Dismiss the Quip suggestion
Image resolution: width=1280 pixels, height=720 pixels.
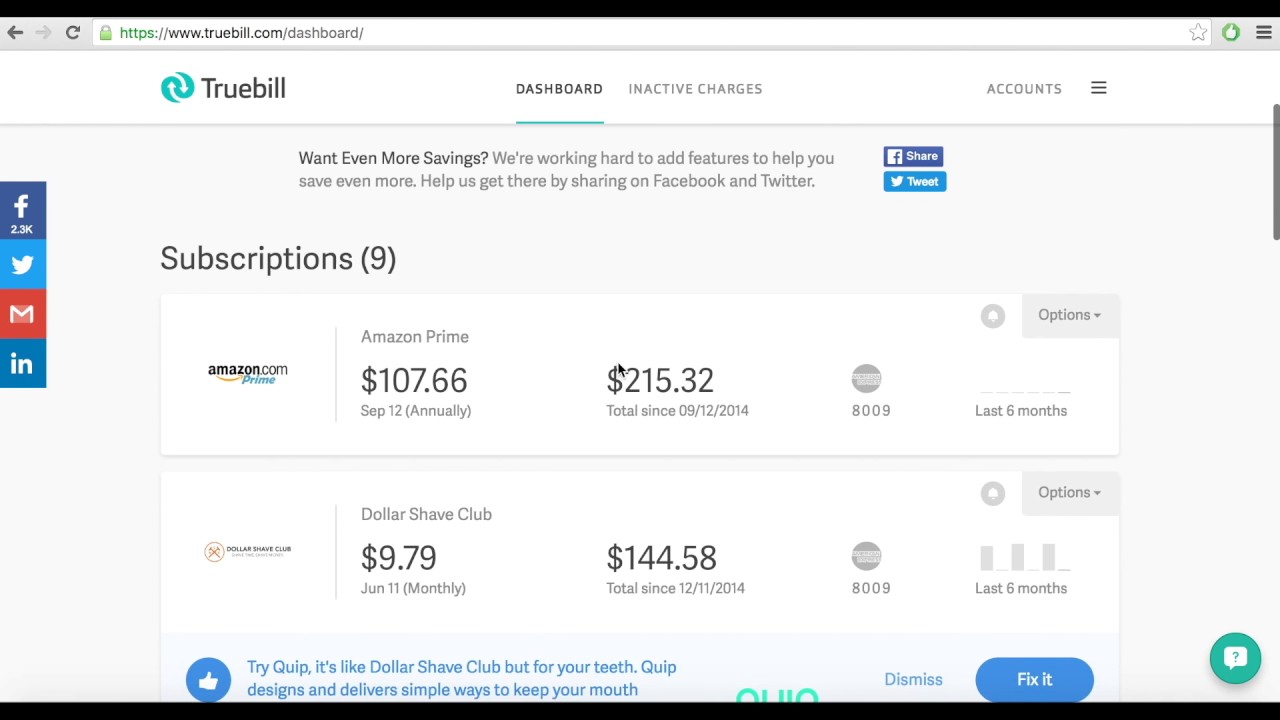pyautogui.click(x=913, y=679)
